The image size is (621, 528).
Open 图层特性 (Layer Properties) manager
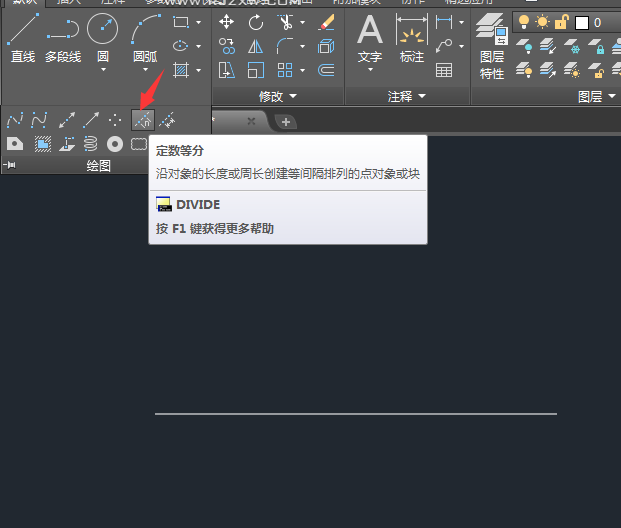click(x=492, y=46)
